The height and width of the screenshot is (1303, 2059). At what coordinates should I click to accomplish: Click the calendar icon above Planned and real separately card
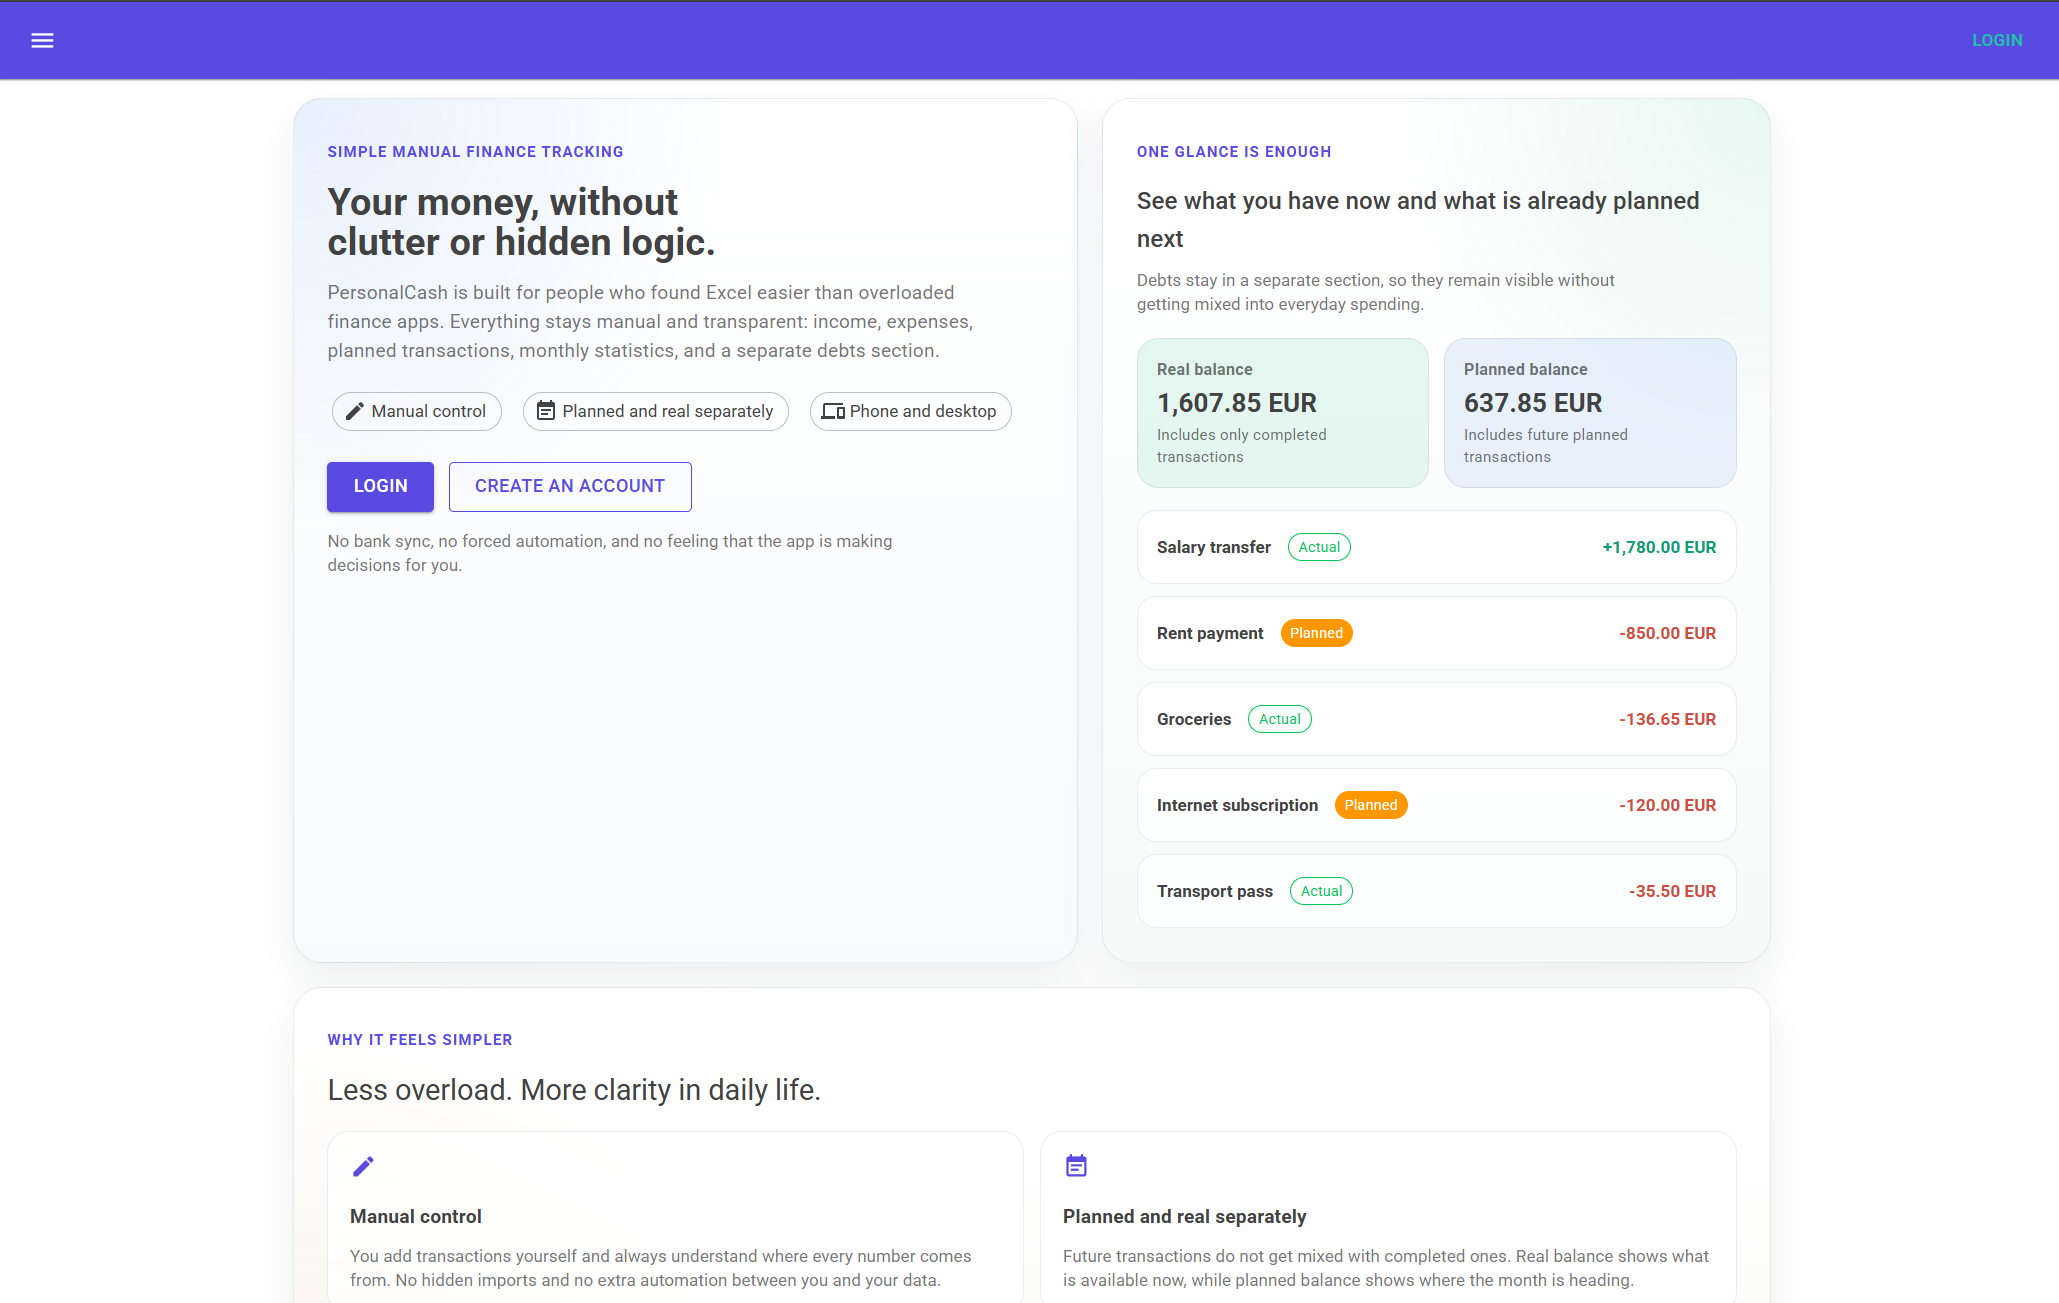(x=1076, y=1166)
